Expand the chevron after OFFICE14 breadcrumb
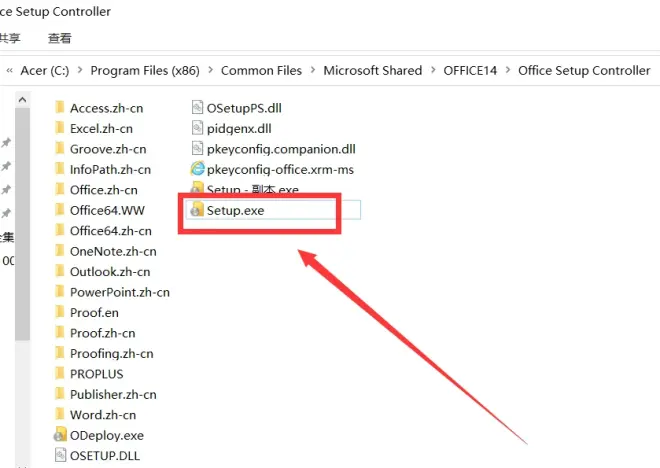Screen dimensions: 660x468 pyautogui.click(x=508, y=70)
